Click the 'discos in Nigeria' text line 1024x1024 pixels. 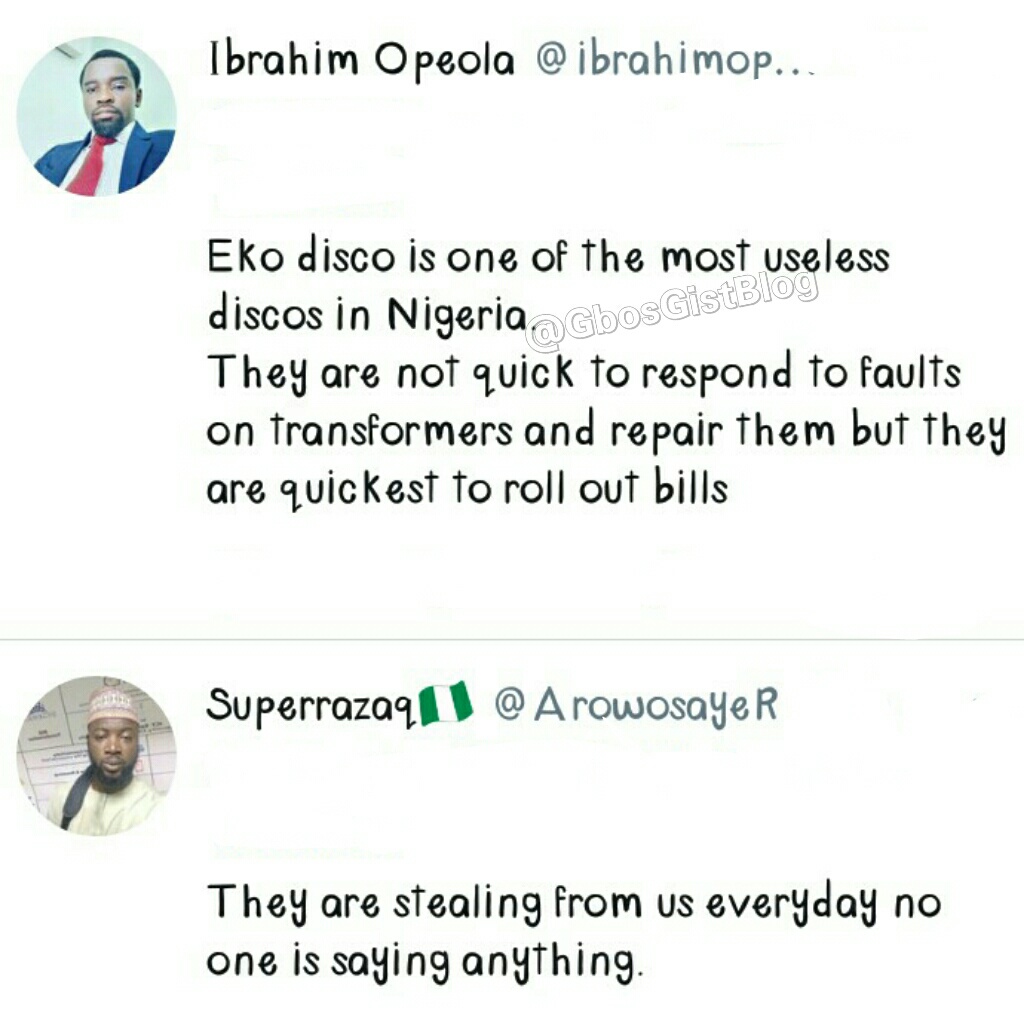click(x=368, y=315)
